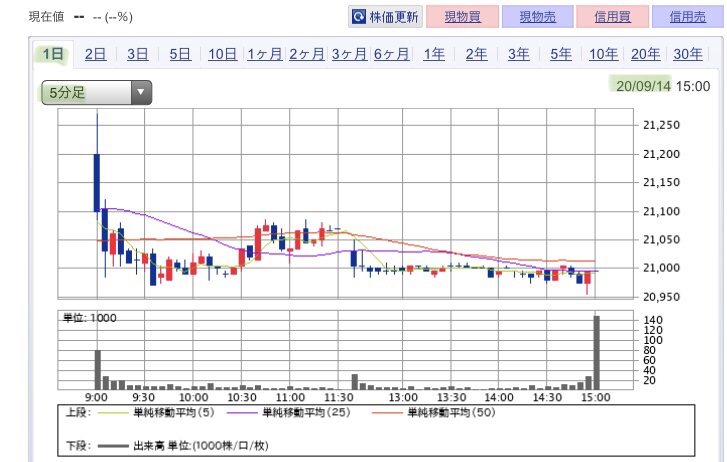Click the 単純移動平均(5) legend entry
The width and height of the screenshot is (727, 462).
155,412
